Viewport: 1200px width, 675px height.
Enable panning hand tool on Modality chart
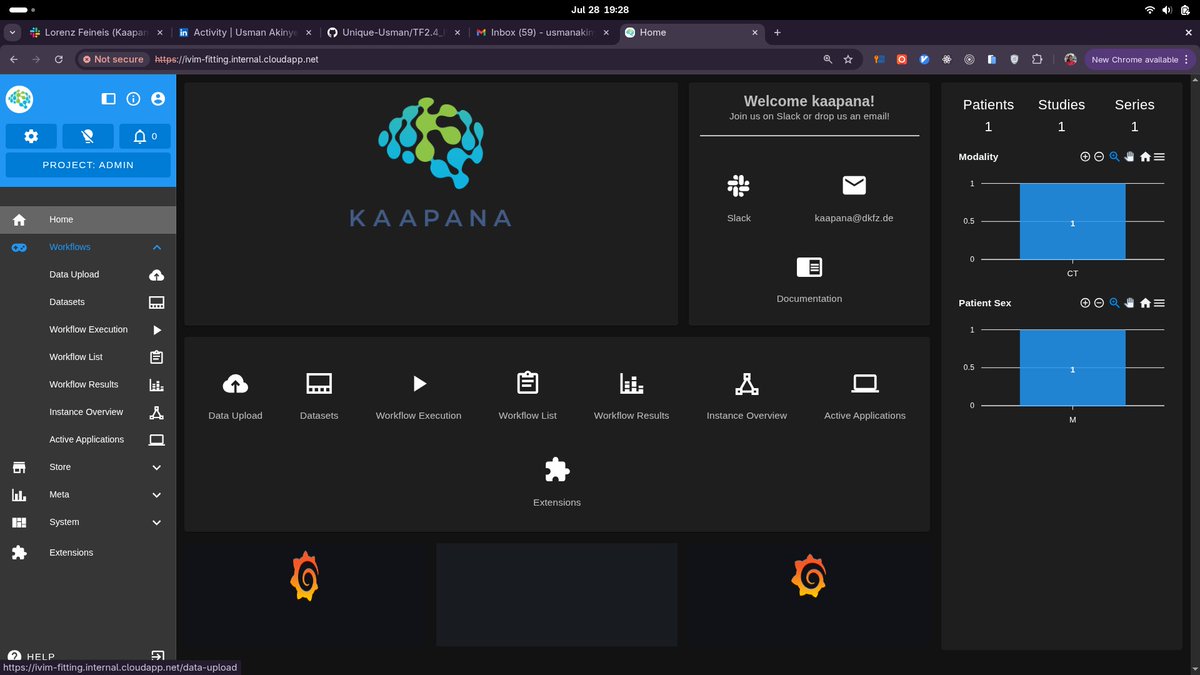1130,157
